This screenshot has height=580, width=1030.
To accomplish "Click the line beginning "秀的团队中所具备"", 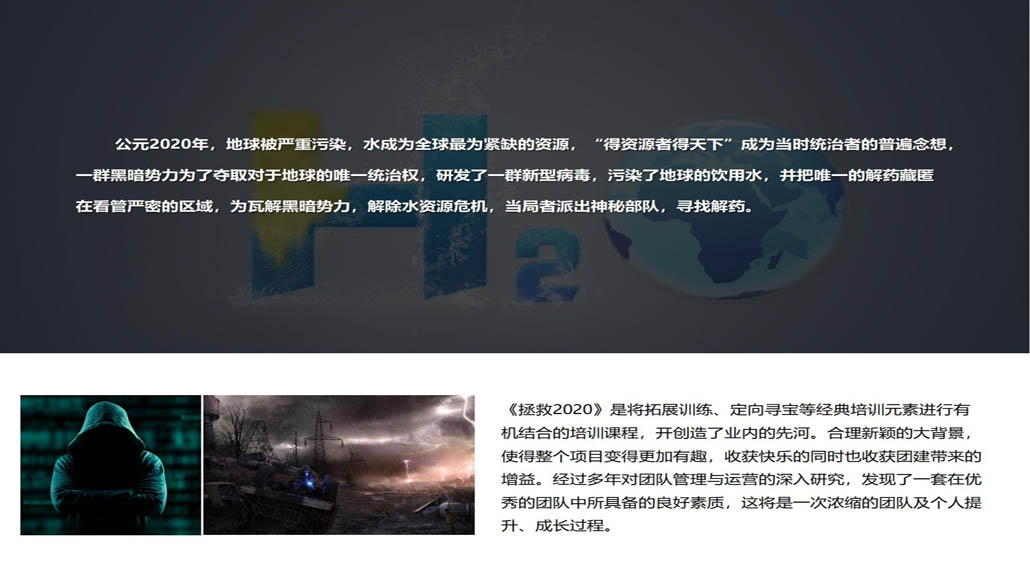I will click(741, 502).
